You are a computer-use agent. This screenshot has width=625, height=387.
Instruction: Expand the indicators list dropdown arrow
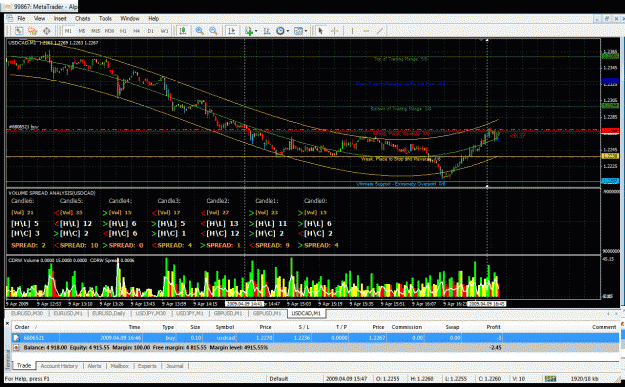(256, 31)
